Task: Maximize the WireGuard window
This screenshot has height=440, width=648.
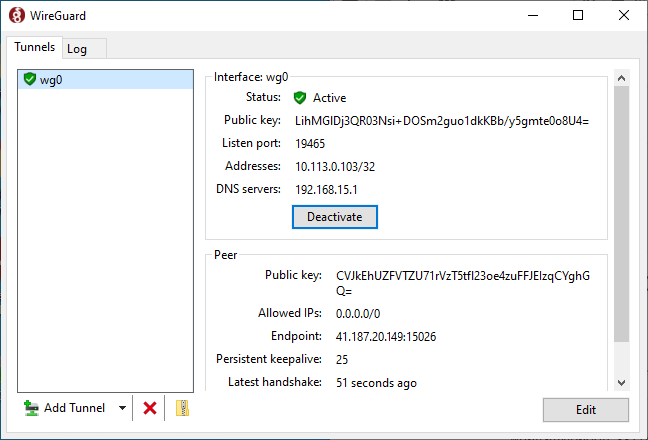Action: 578,15
